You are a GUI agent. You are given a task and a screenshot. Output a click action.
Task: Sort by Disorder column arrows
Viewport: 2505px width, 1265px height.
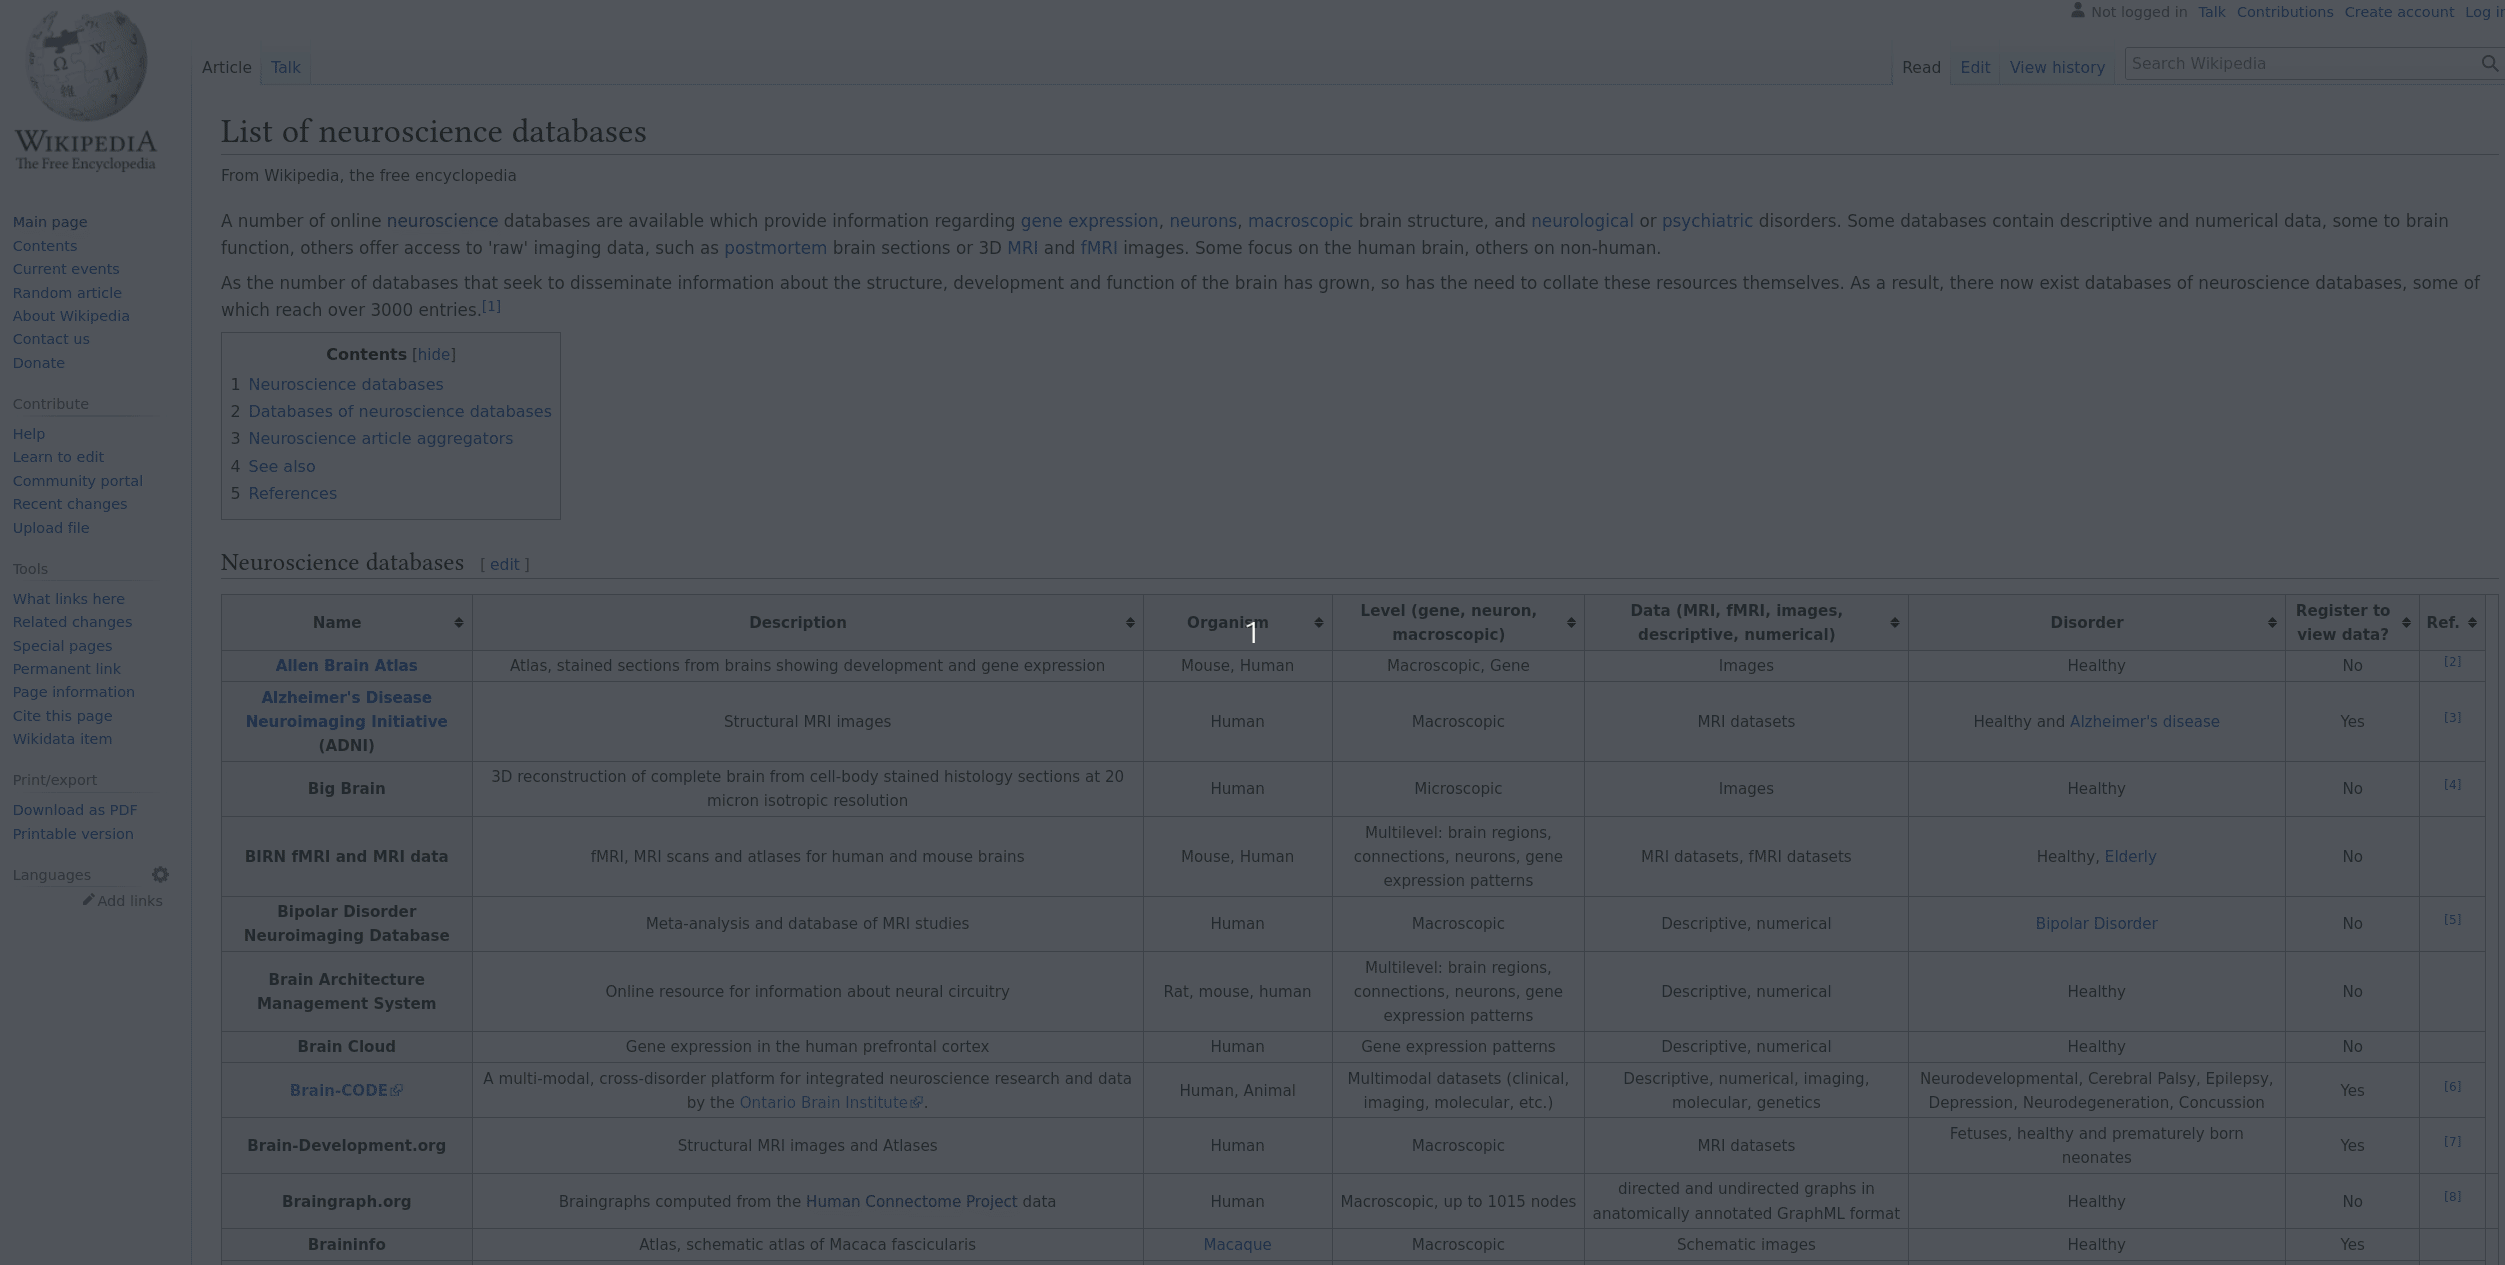2272,623
